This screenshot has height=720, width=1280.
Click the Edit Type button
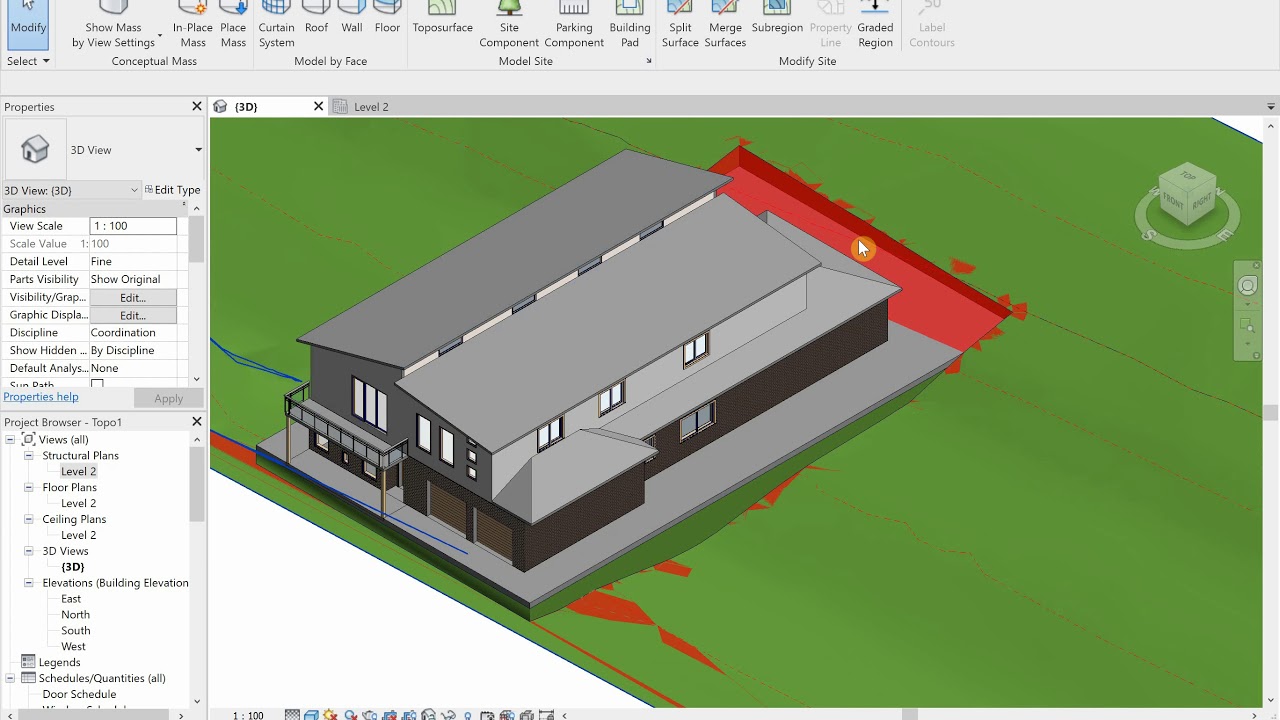pyautogui.click(x=172, y=190)
